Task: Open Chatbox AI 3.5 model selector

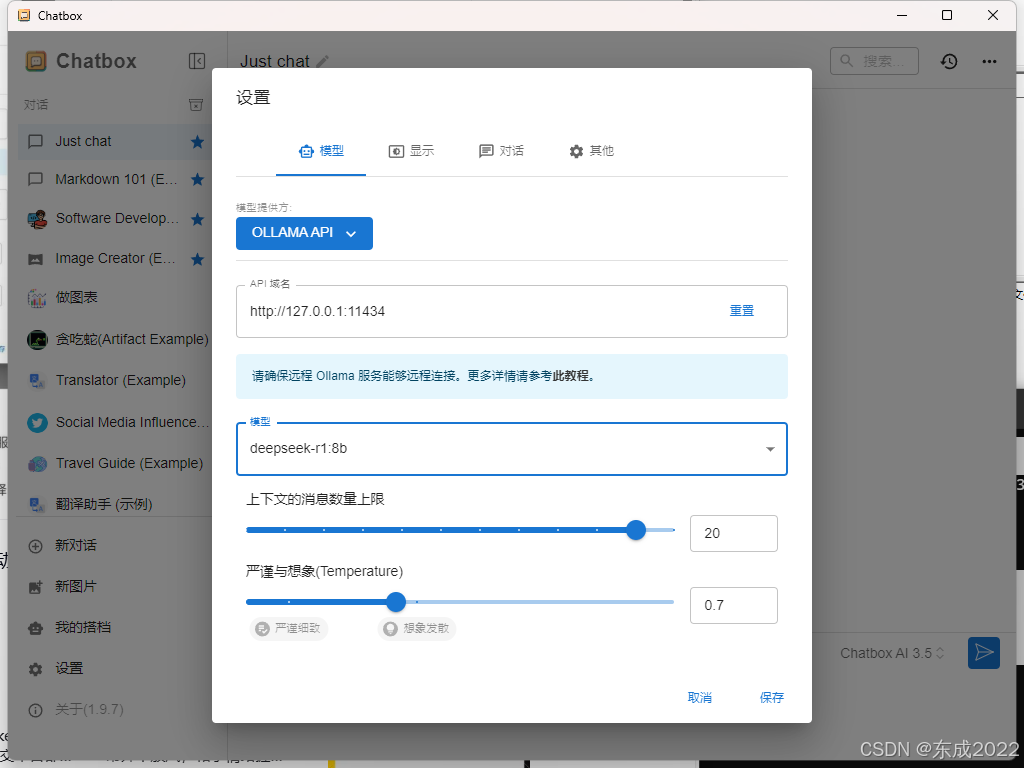Action: tap(892, 653)
